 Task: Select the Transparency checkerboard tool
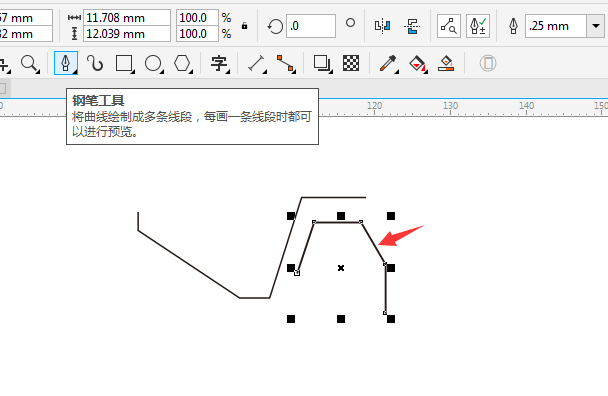point(351,63)
